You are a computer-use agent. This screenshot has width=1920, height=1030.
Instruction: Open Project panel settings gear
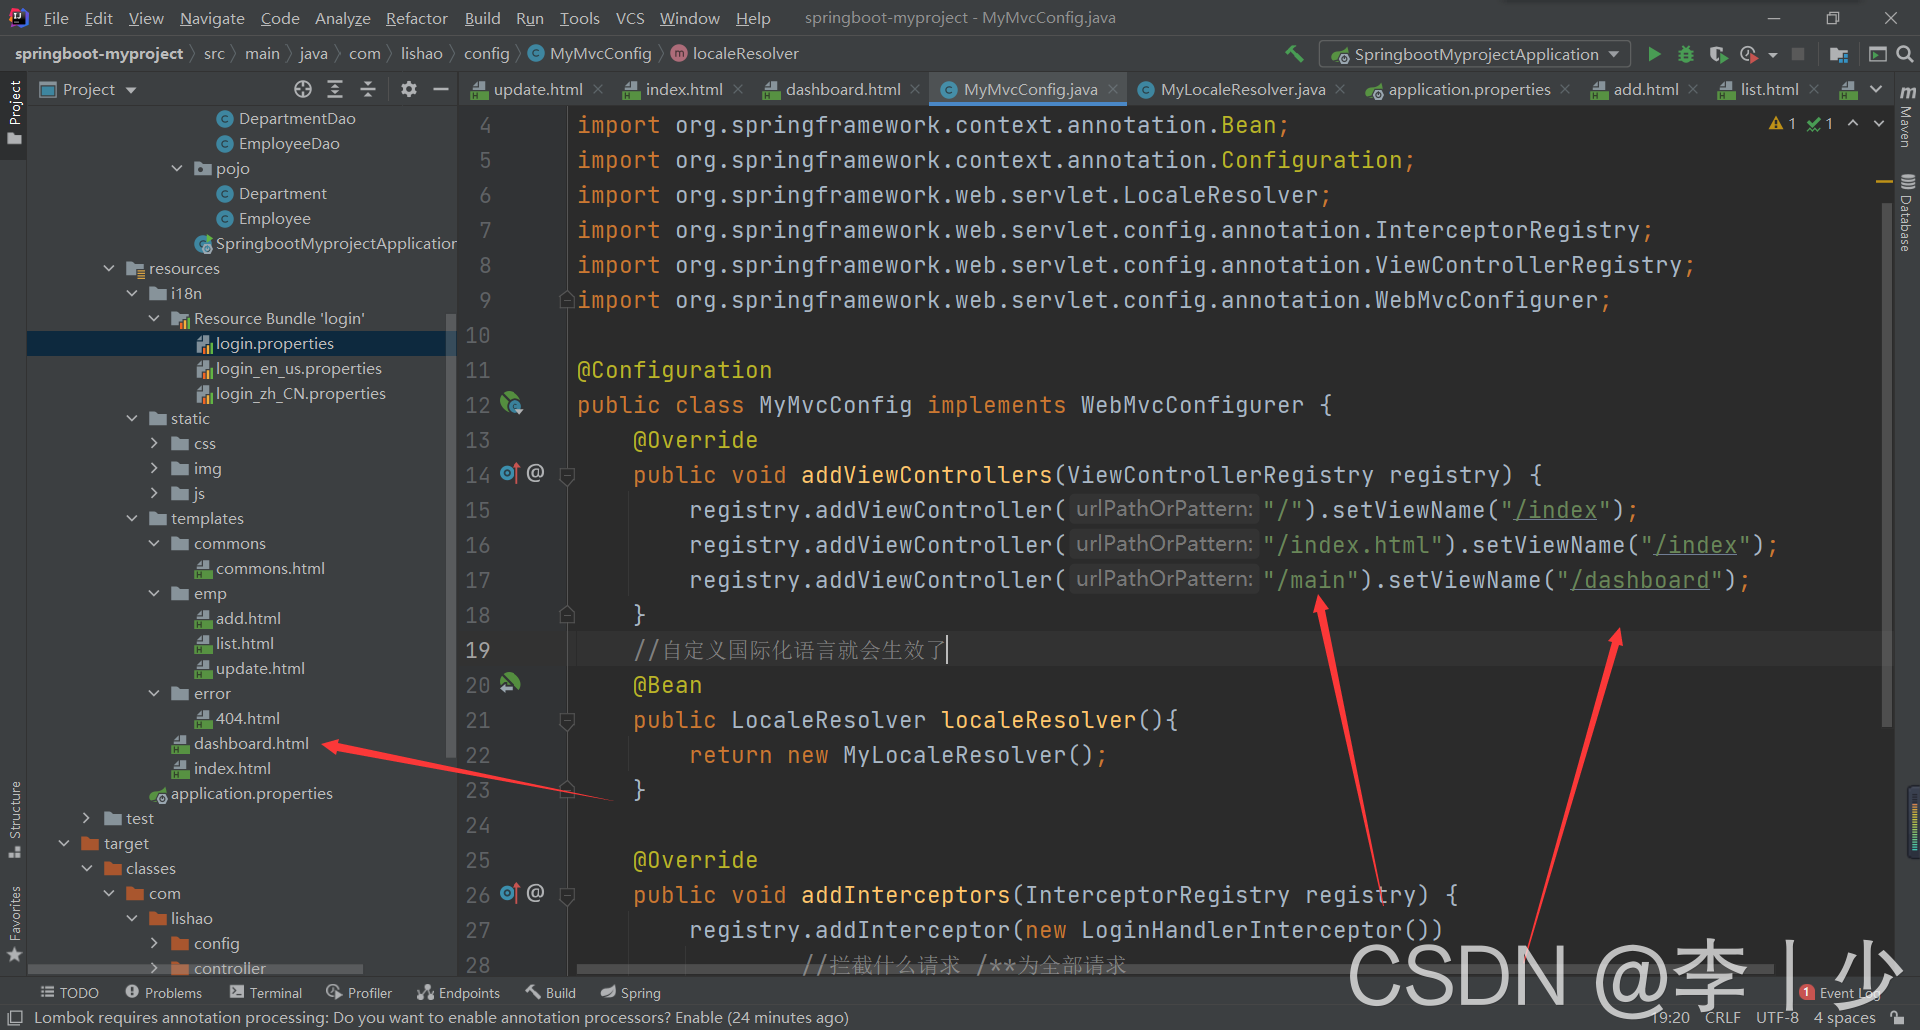(x=408, y=89)
